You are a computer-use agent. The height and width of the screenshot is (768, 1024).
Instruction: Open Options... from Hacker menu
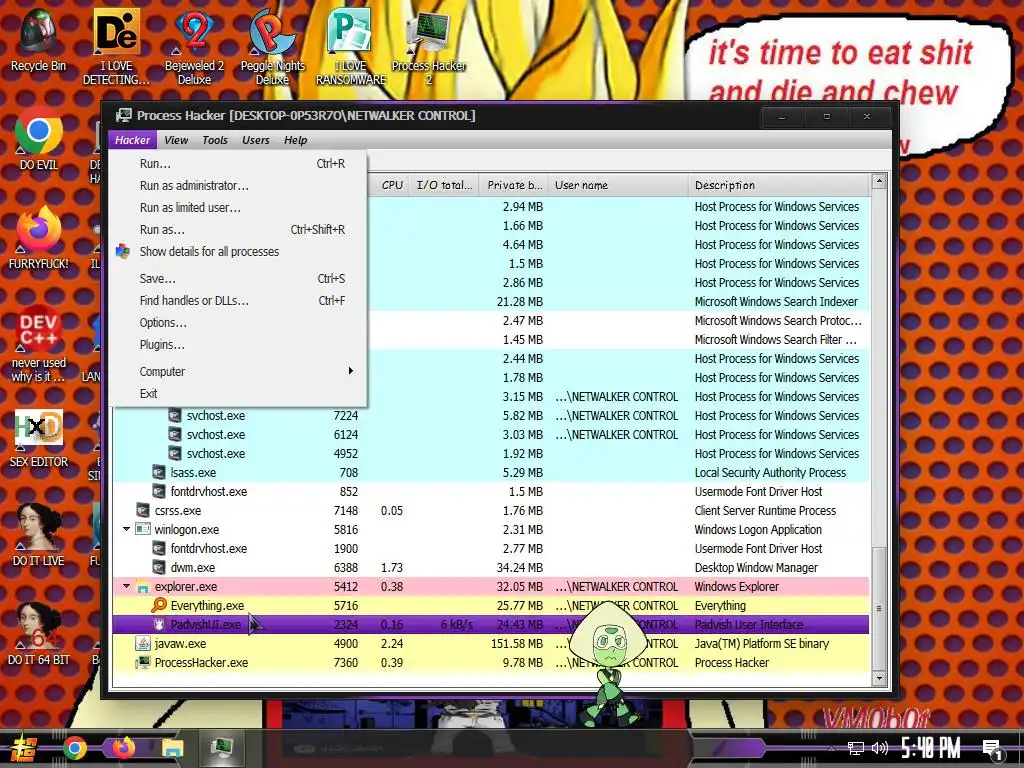click(238, 323)
